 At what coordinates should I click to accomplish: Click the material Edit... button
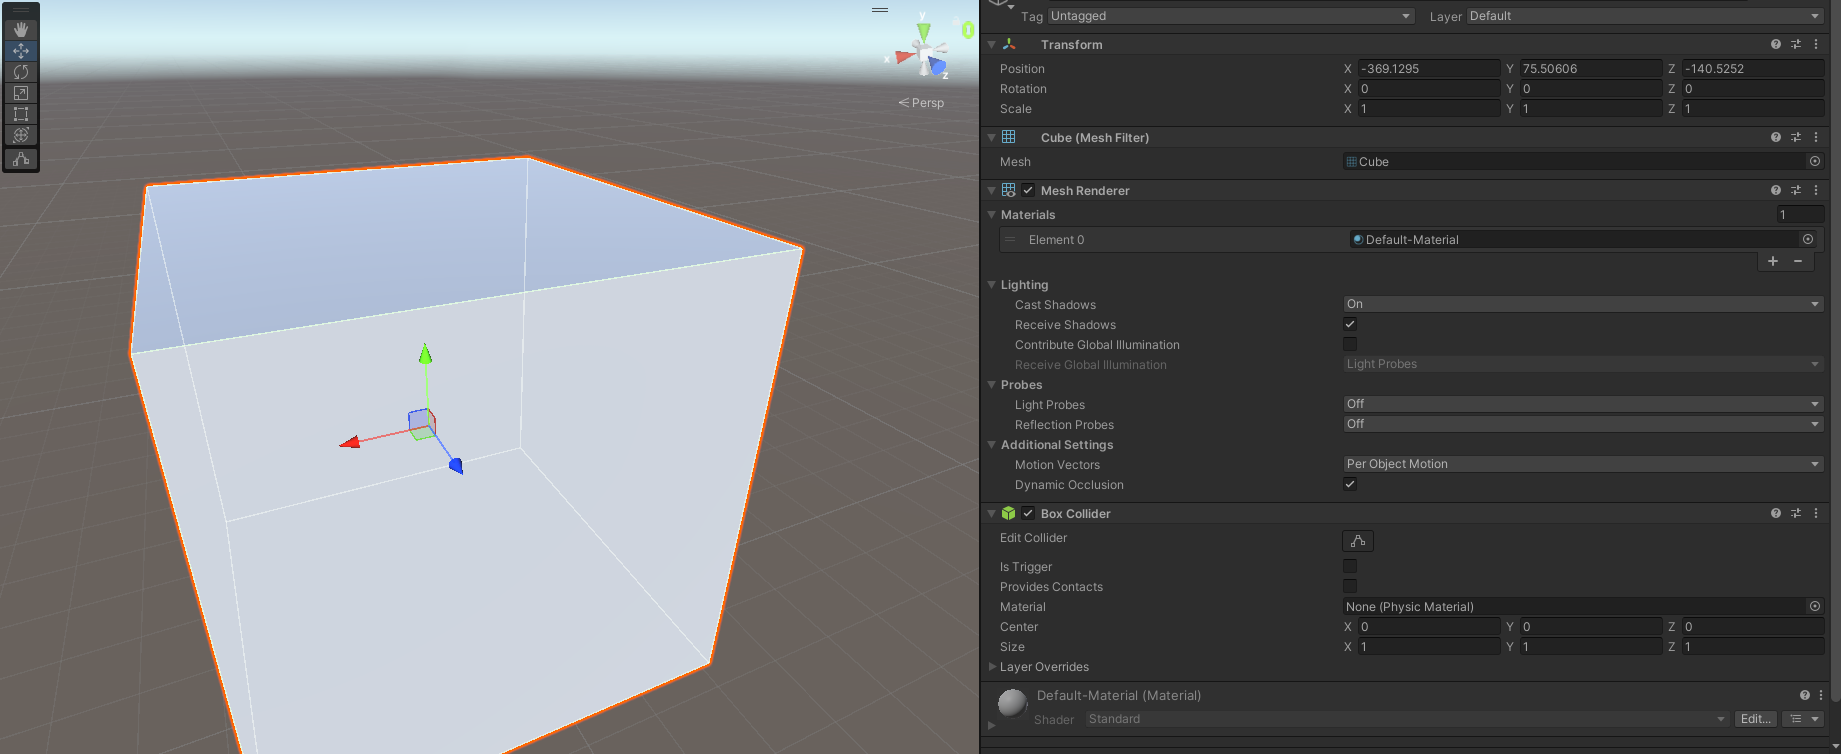[x=1755, y=719]
